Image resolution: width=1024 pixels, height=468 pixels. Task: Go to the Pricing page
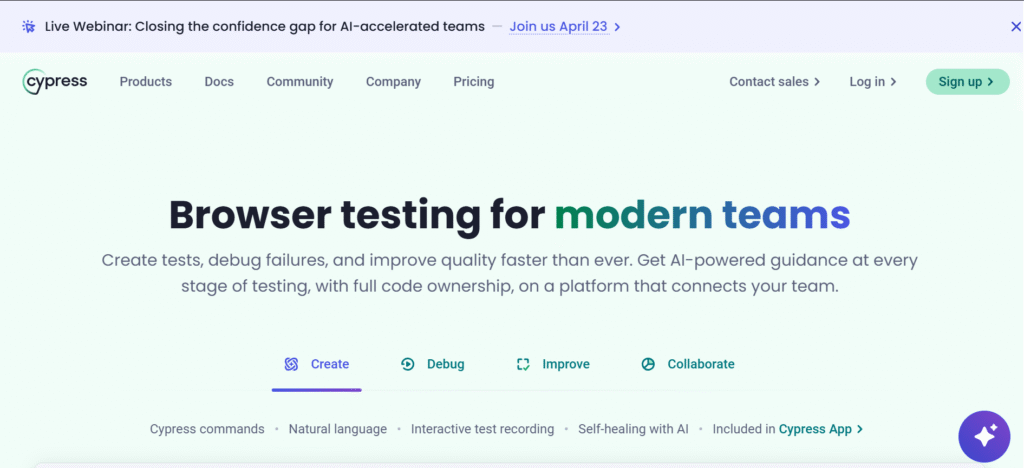[x=474, y=82]
